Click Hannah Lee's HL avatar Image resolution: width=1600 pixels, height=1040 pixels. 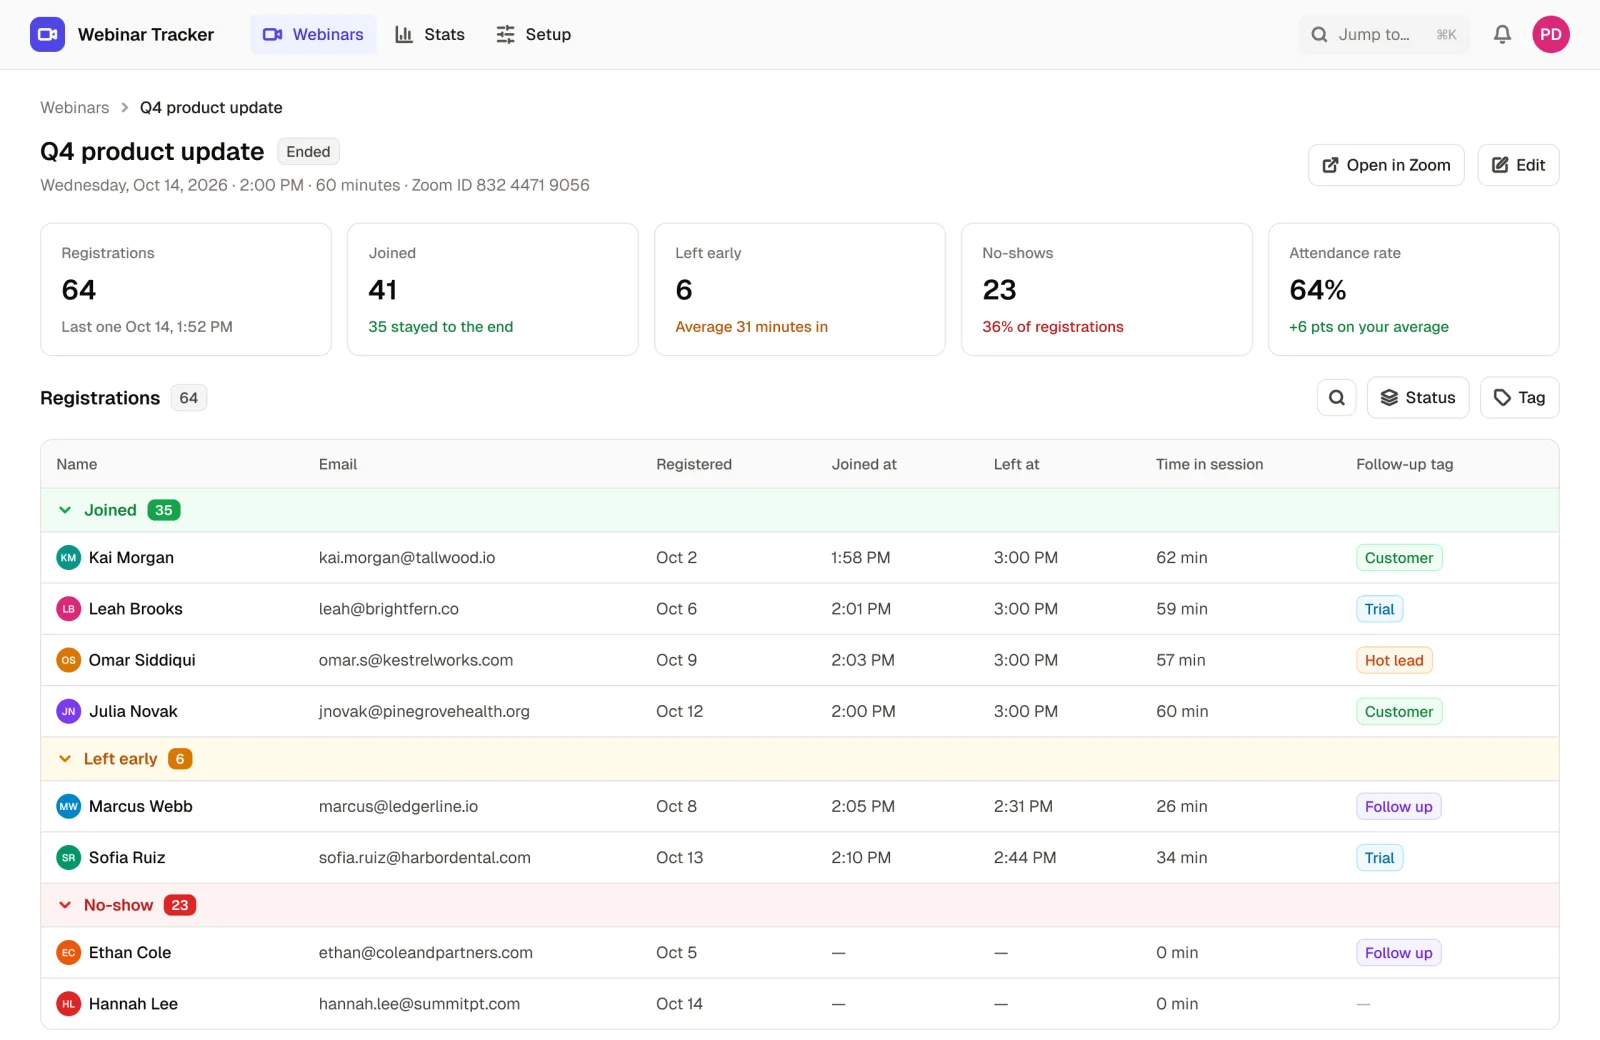[68, 1004]
